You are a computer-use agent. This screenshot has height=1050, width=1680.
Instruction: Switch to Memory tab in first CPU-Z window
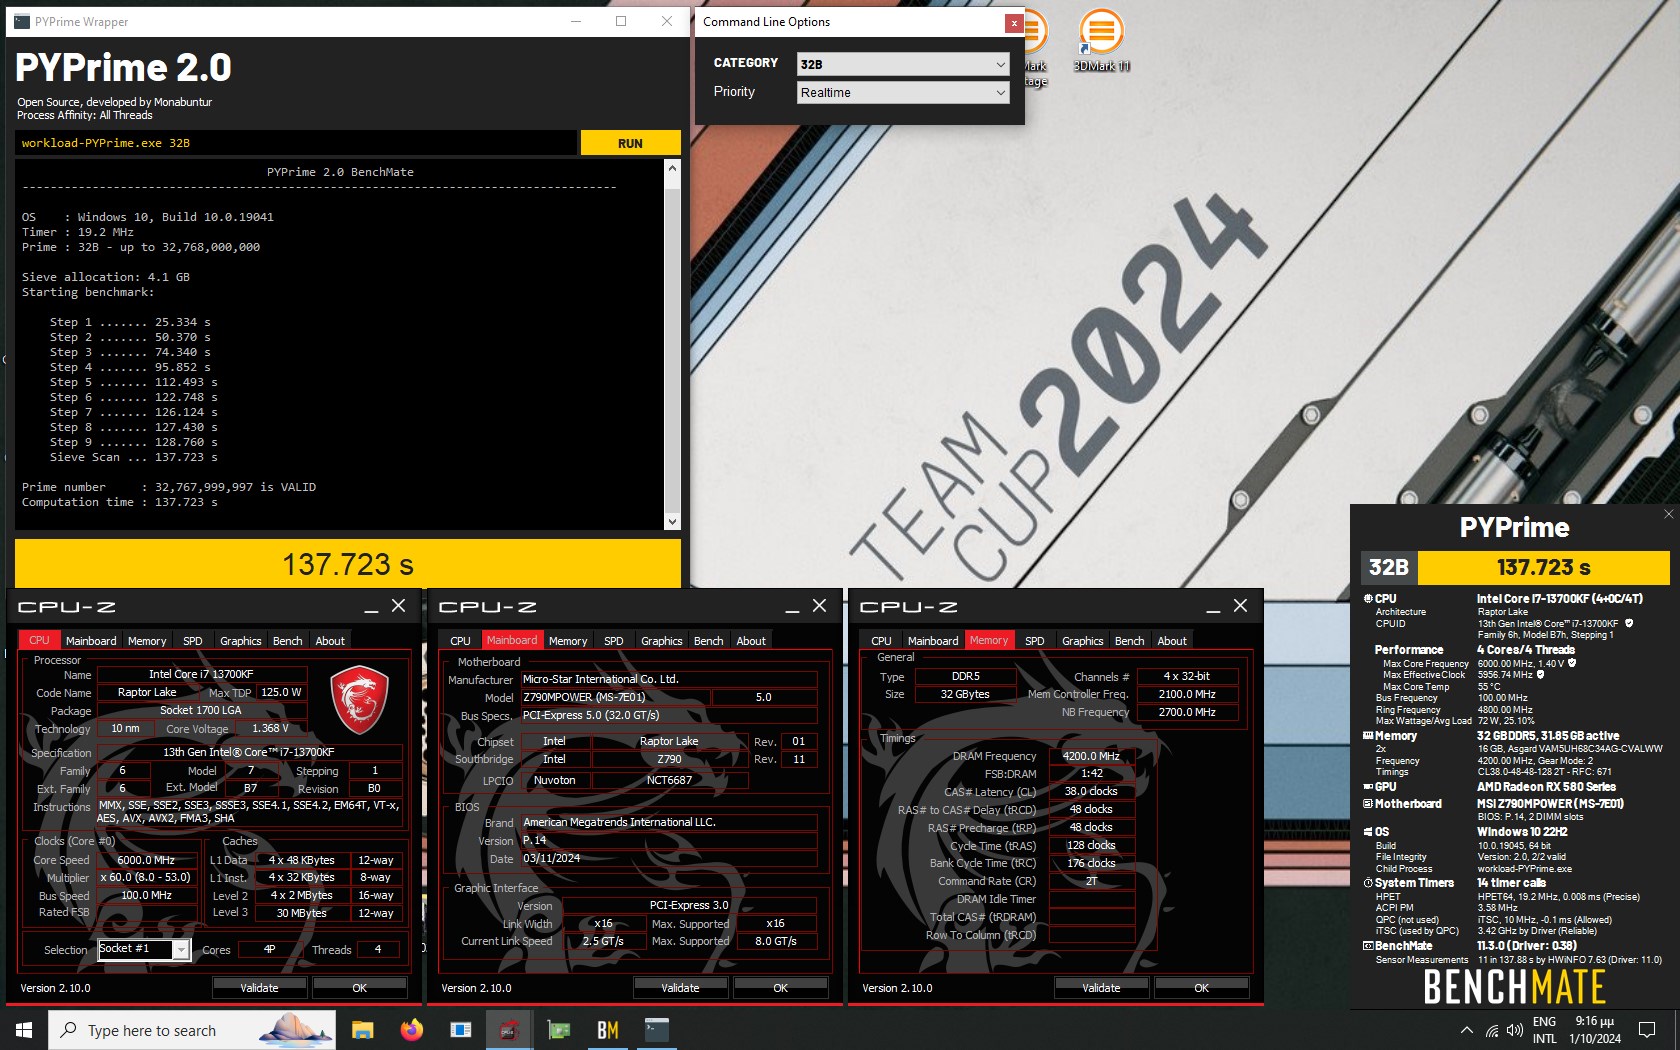click(x=147, y=641)
